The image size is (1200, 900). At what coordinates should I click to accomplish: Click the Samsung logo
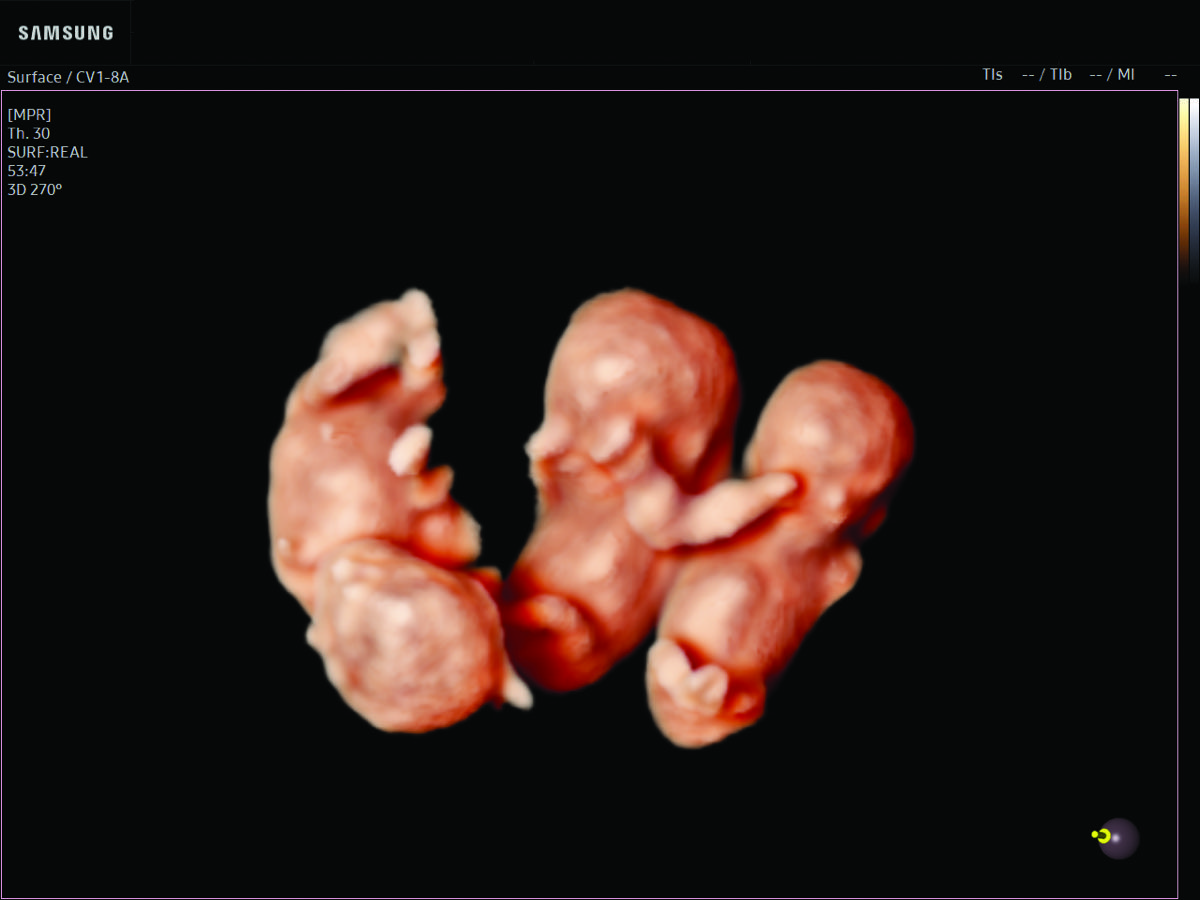(66, 33)
